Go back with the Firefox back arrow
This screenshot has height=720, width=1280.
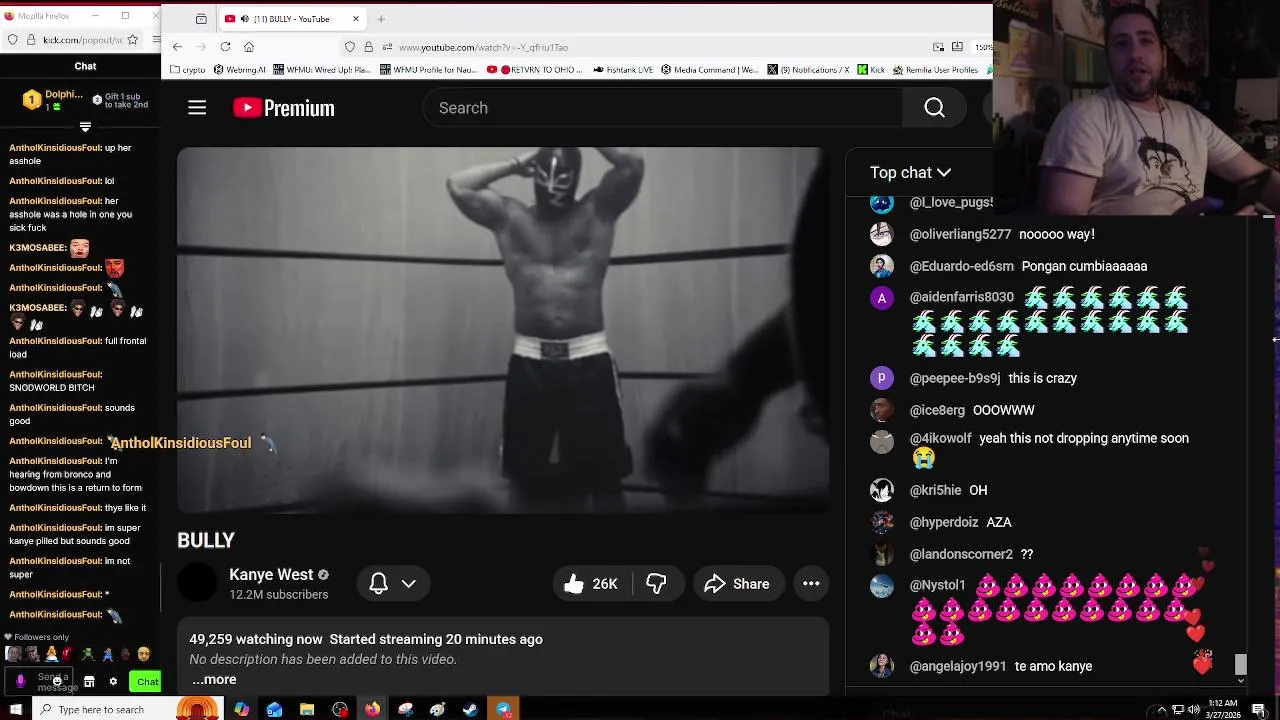click(177, 47)
